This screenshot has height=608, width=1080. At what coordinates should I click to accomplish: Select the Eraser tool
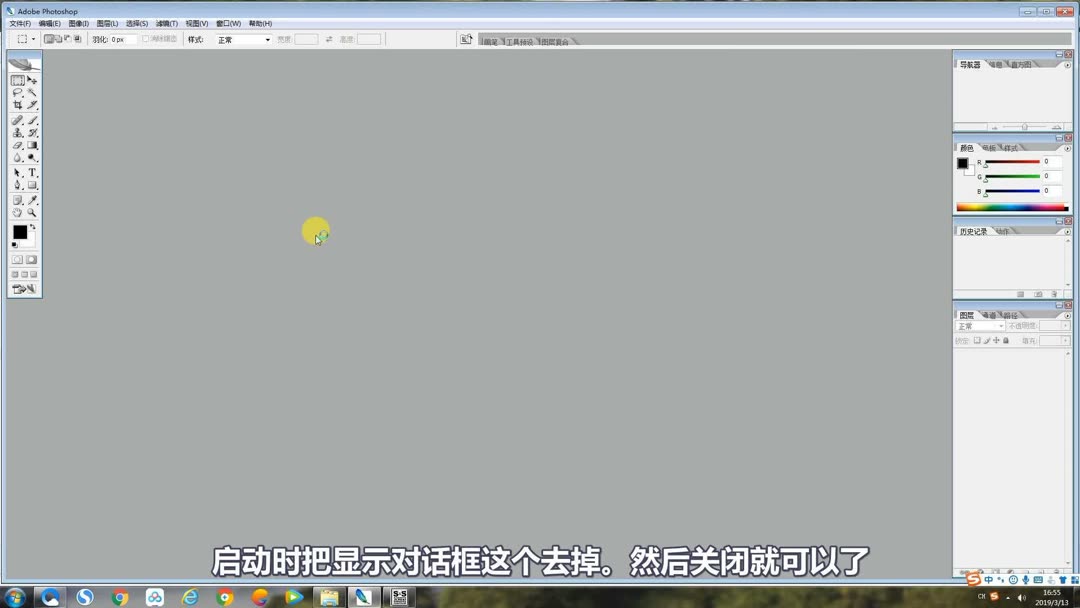coord(17,144)
